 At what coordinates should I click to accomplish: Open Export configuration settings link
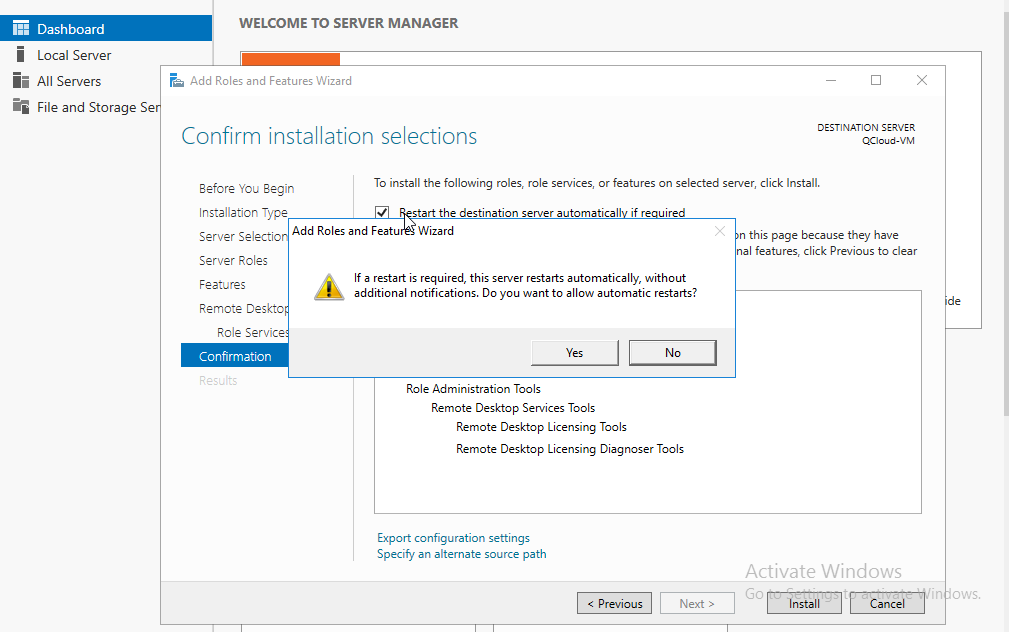pos(453,537)
